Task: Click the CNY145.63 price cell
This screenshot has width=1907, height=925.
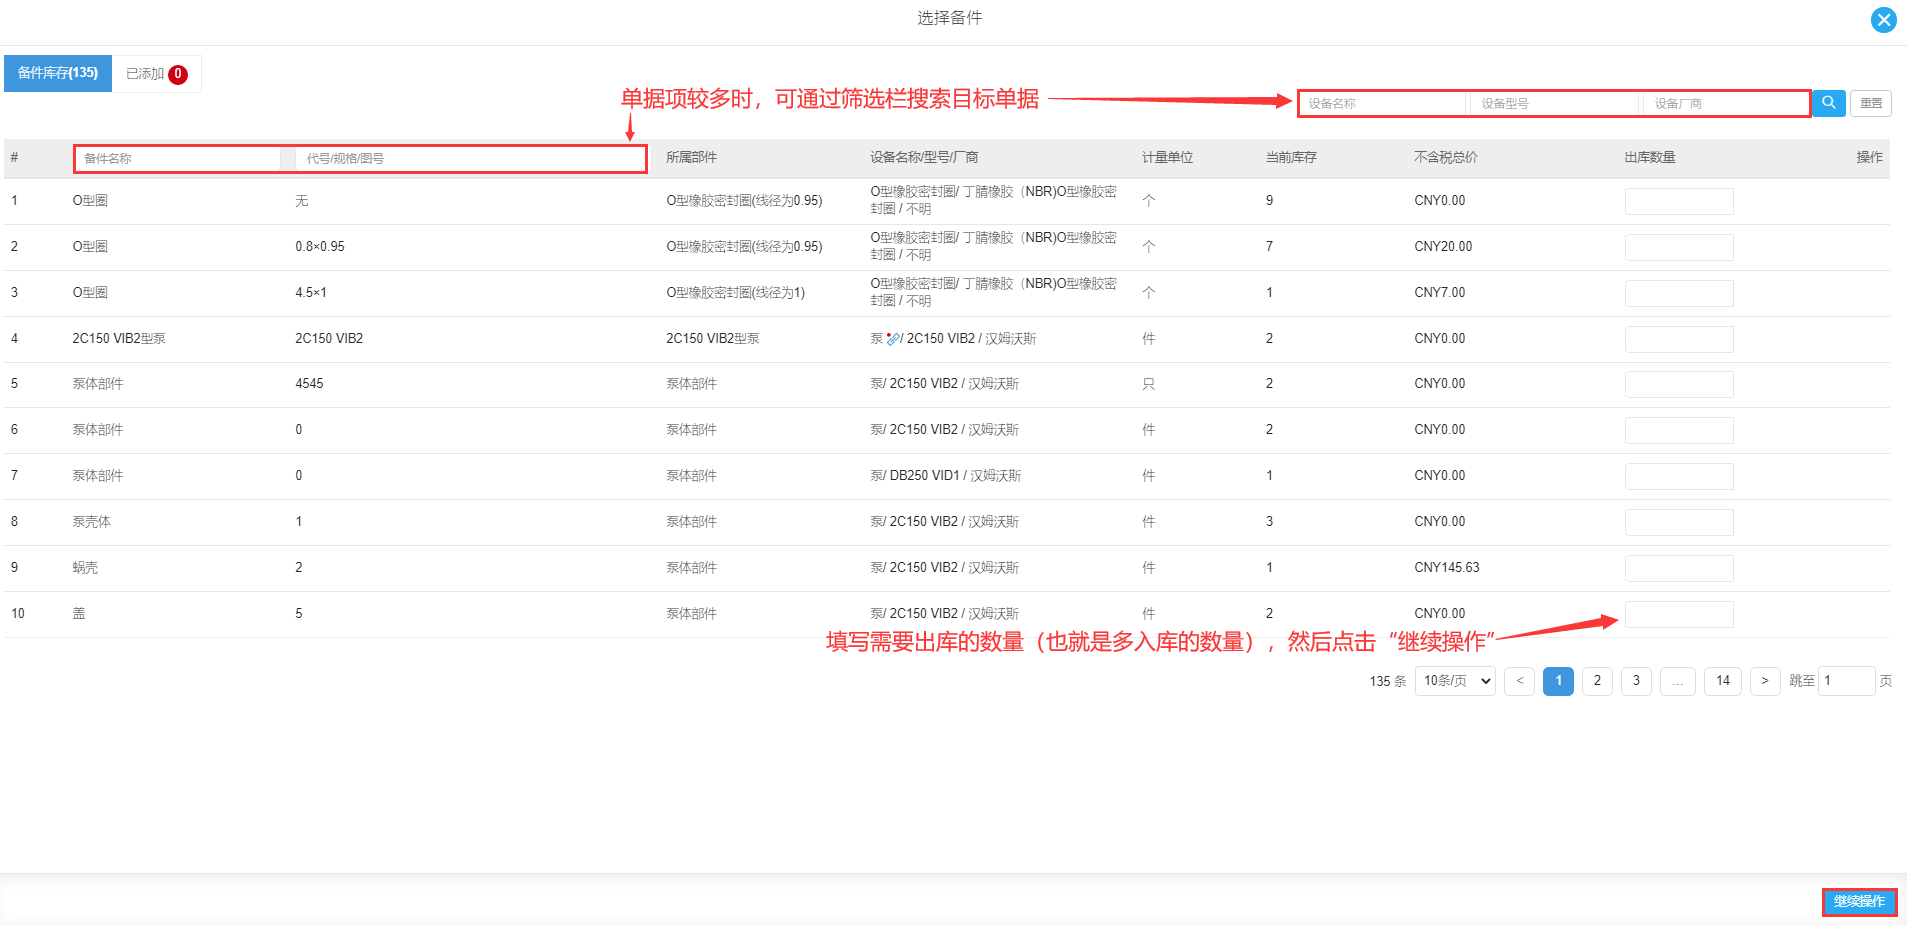Action: click(x=1447, y=568)
